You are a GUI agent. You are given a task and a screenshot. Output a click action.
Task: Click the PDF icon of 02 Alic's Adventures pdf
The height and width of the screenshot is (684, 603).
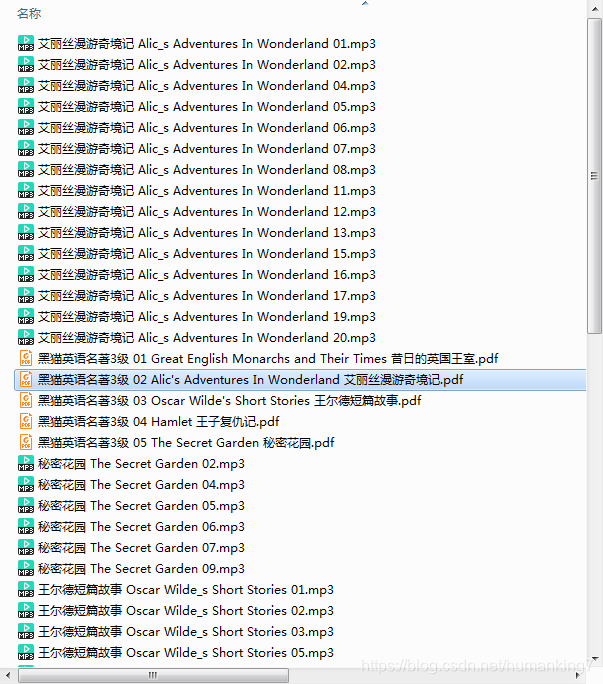(x=26, y=380)
